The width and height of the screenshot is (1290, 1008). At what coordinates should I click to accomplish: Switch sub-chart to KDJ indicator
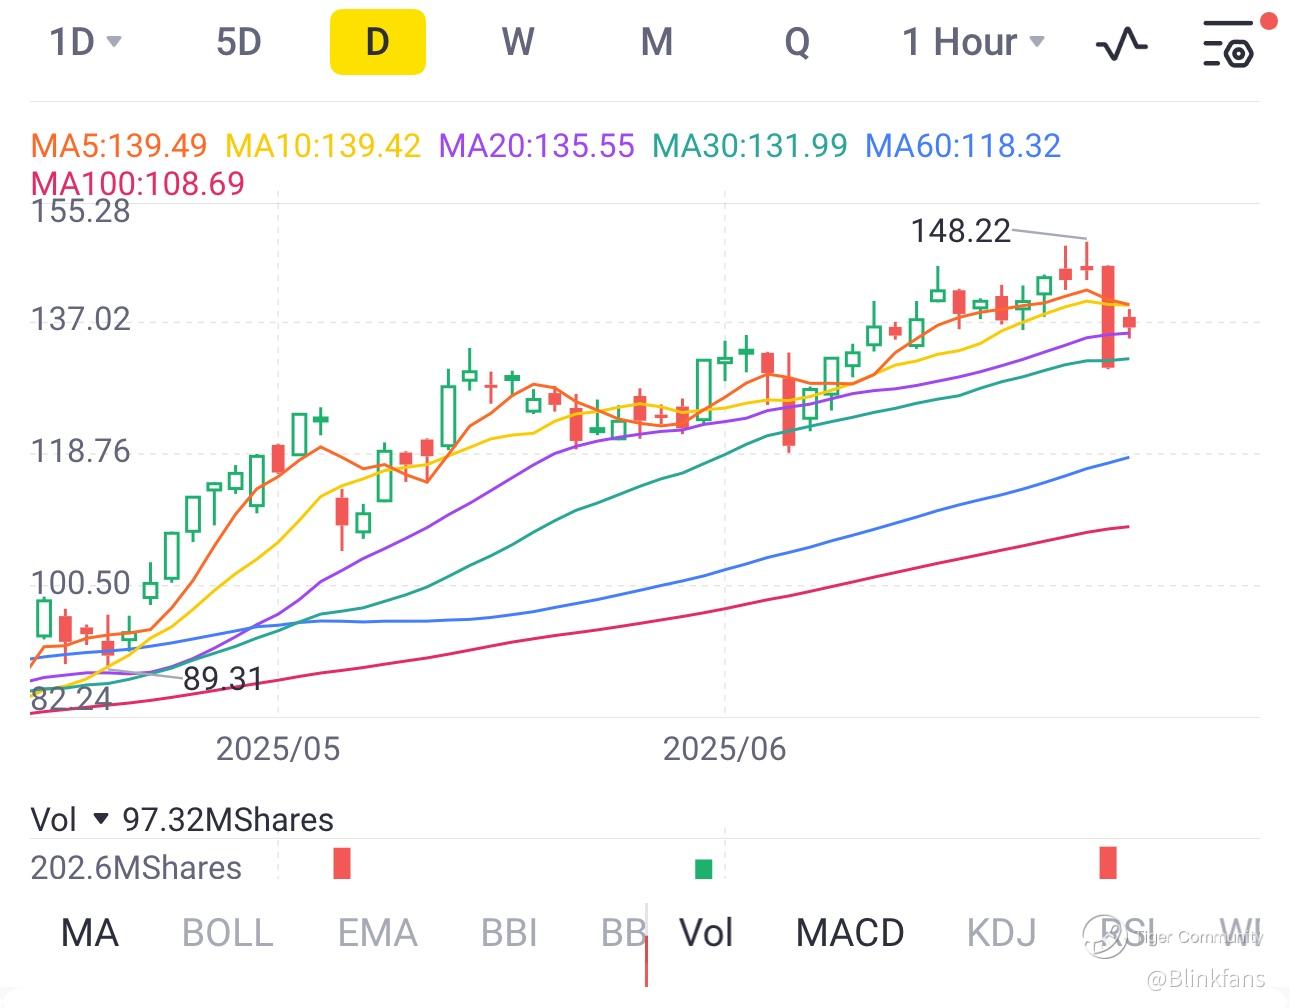(1001, 933)
